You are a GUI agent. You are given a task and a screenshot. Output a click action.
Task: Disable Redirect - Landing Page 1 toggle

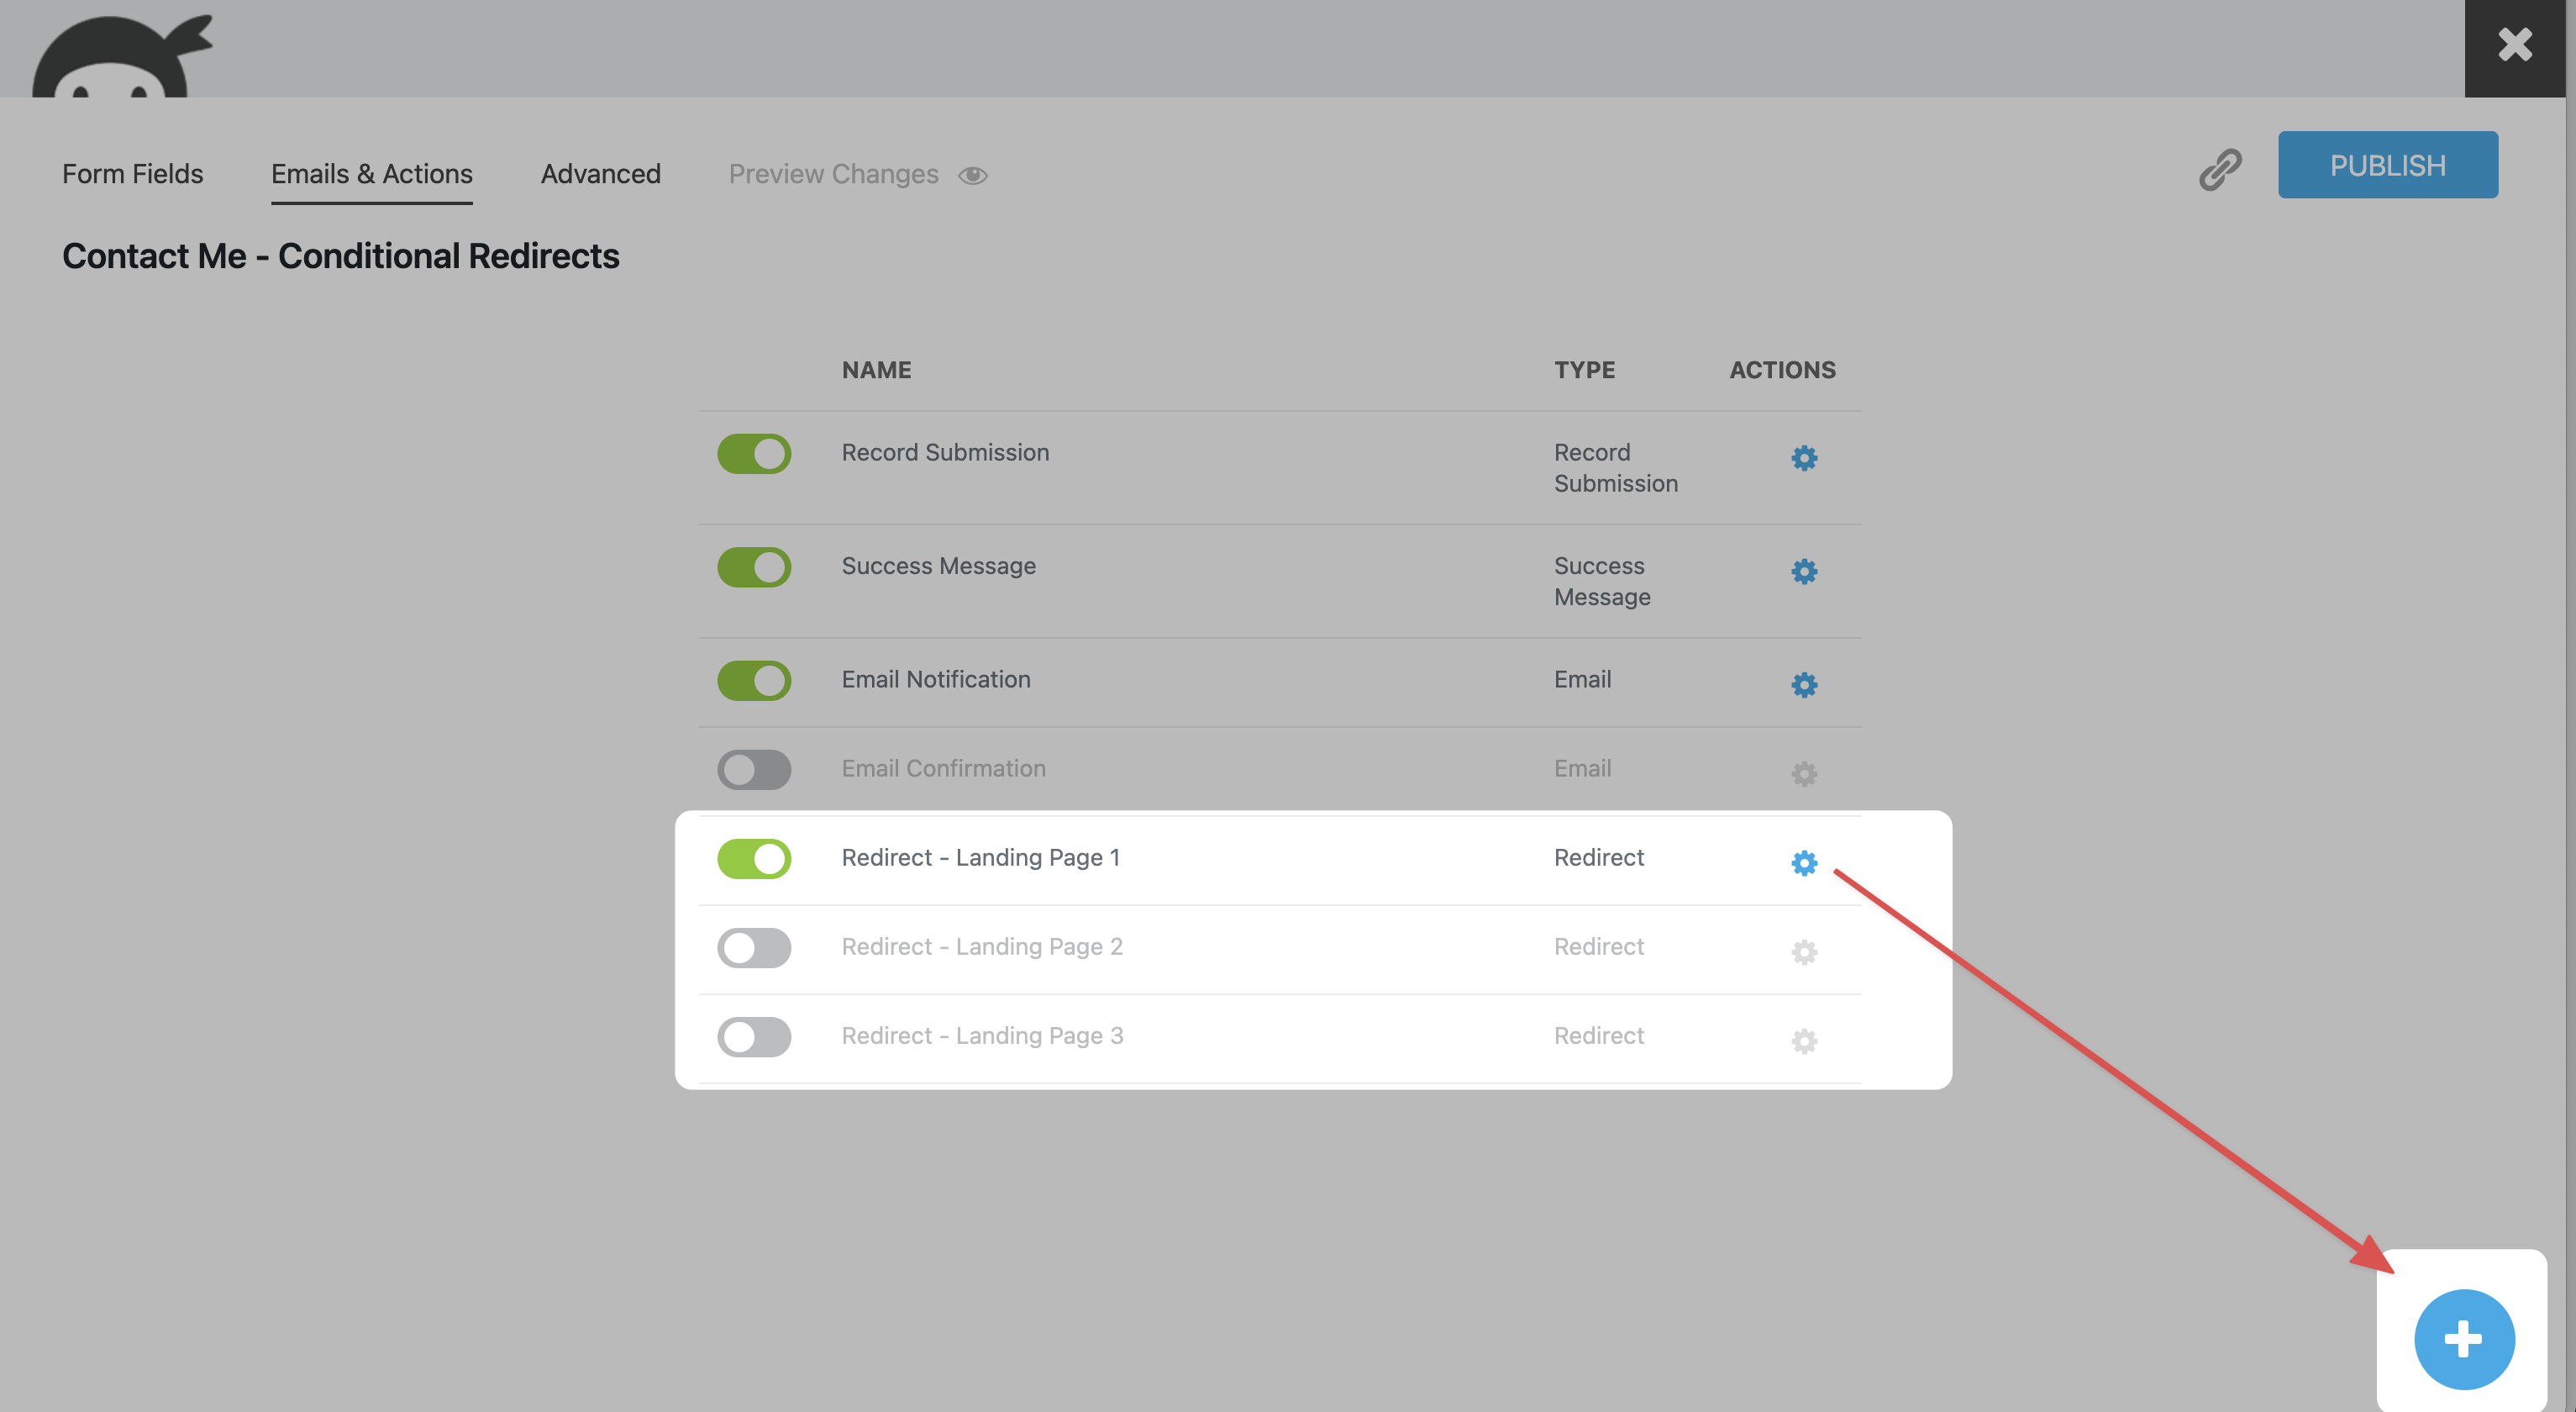[x=754, y=858]
